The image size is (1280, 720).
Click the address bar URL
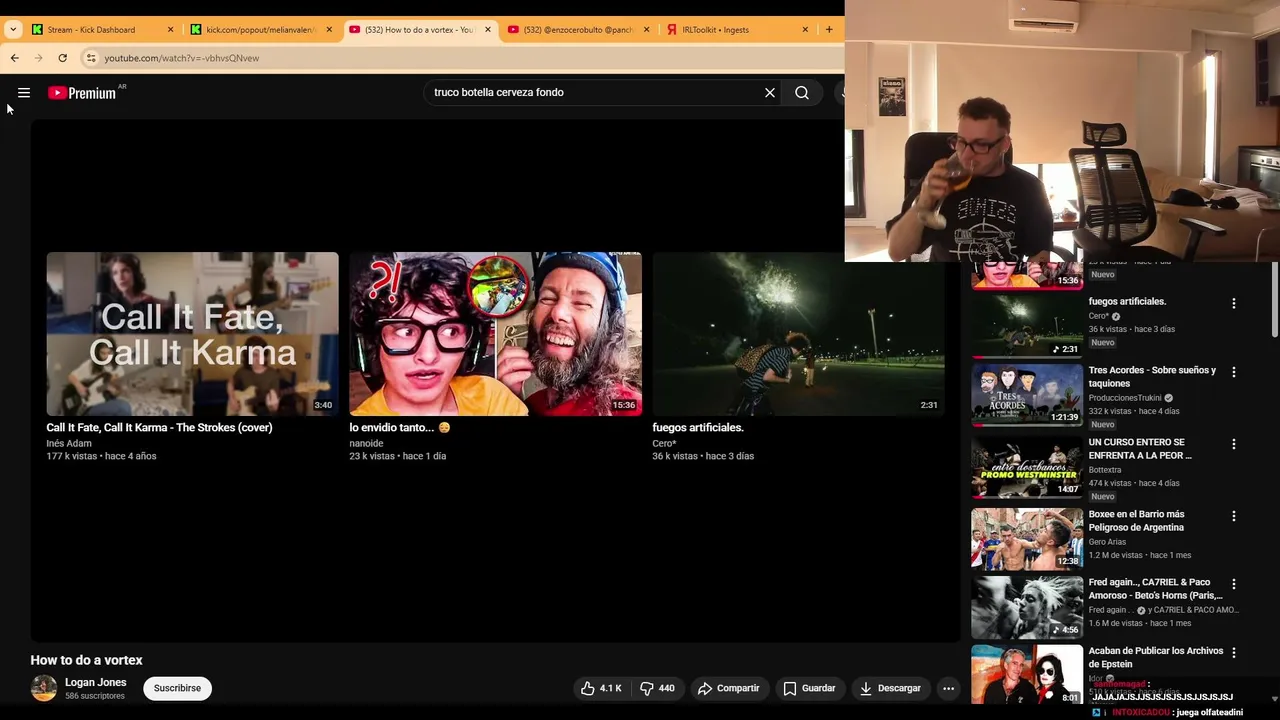click(x=182, y=58)
